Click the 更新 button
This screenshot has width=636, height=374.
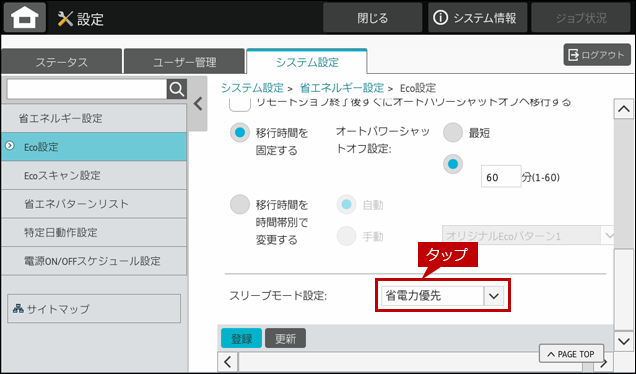[x=285, y=338]
